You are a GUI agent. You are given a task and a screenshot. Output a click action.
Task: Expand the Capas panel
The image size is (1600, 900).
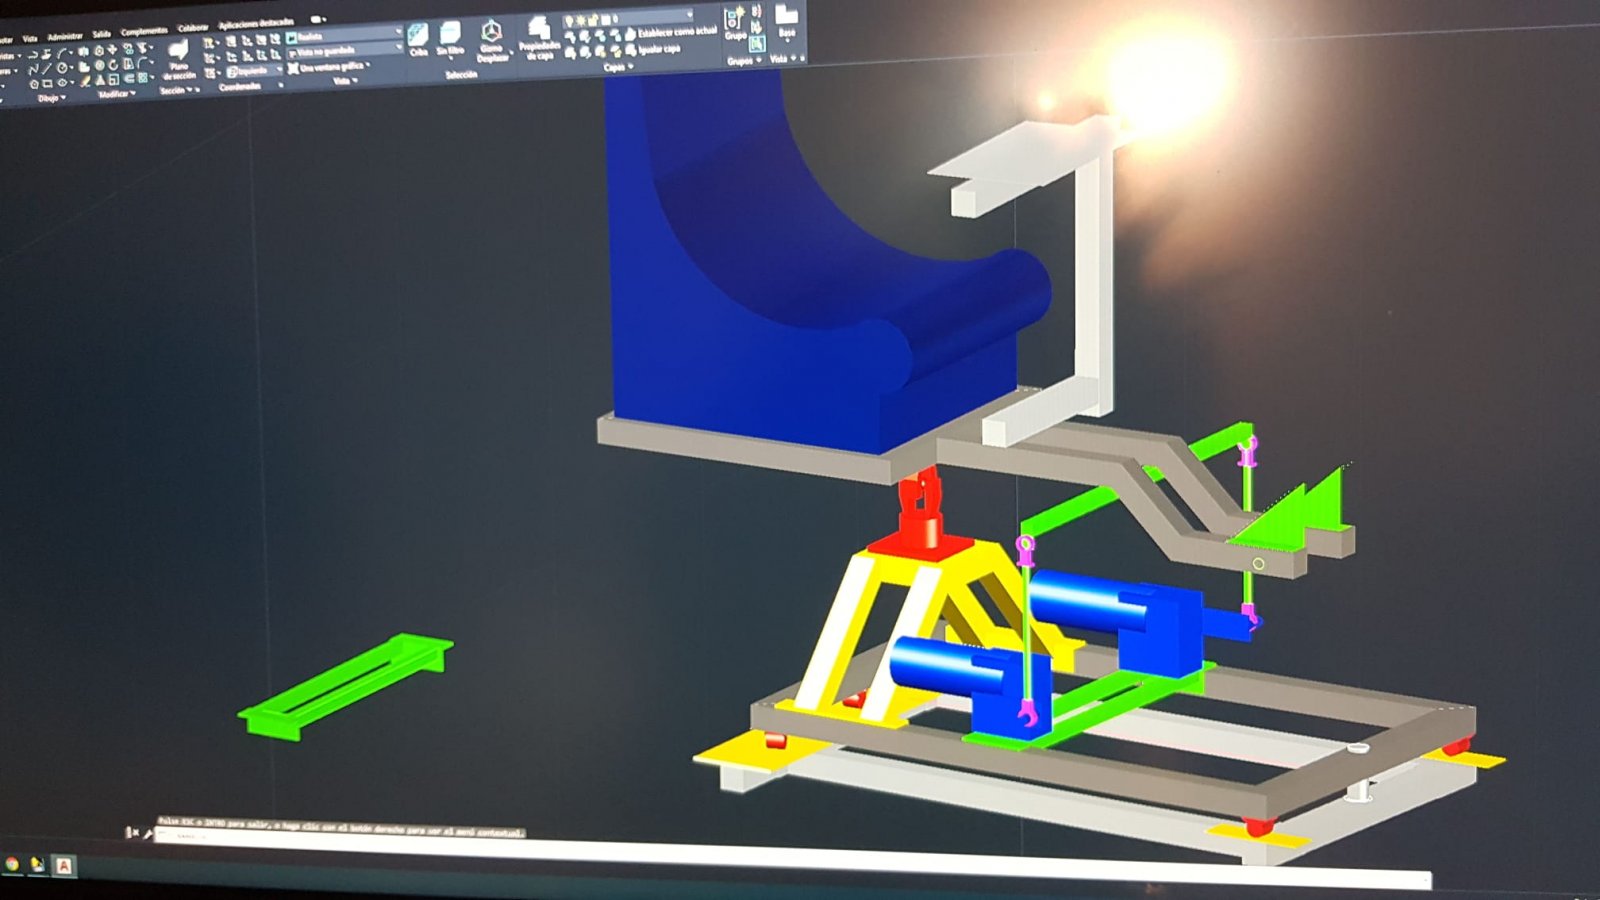click(x=616, y=67)
